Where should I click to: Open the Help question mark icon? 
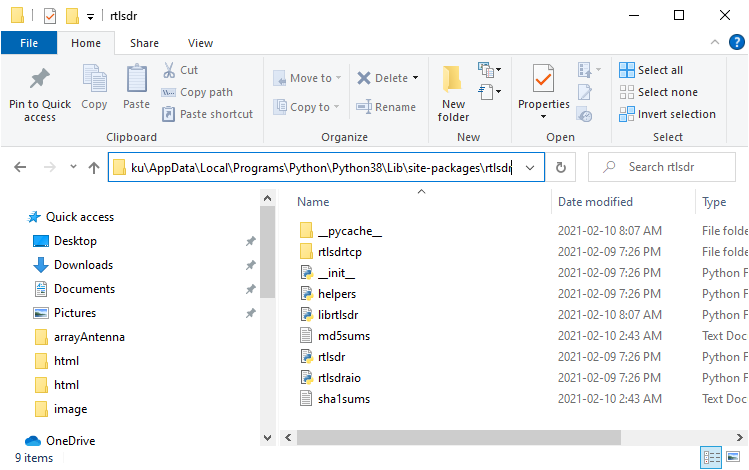coord(737,42)
